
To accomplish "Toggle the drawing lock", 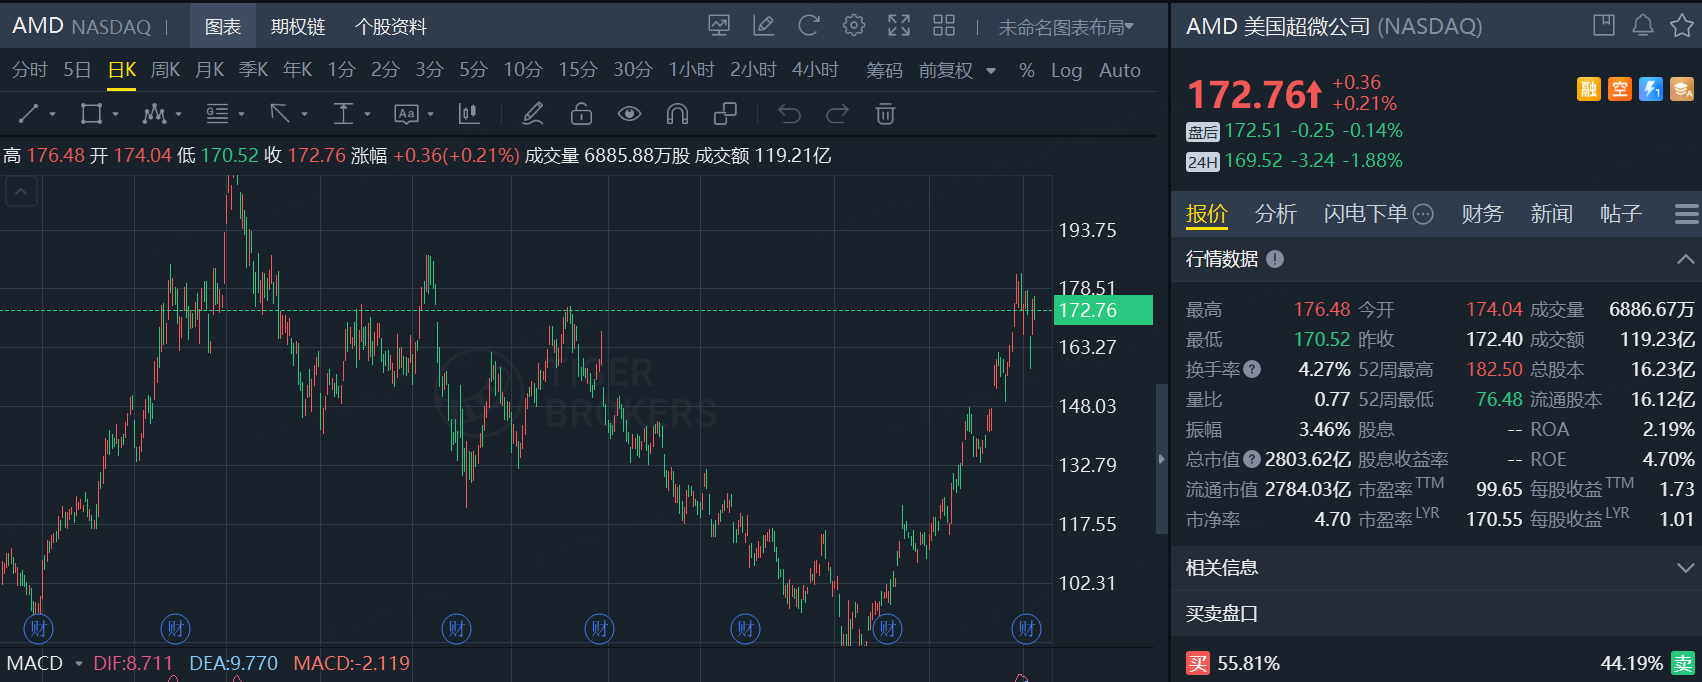I will (581, 114).
